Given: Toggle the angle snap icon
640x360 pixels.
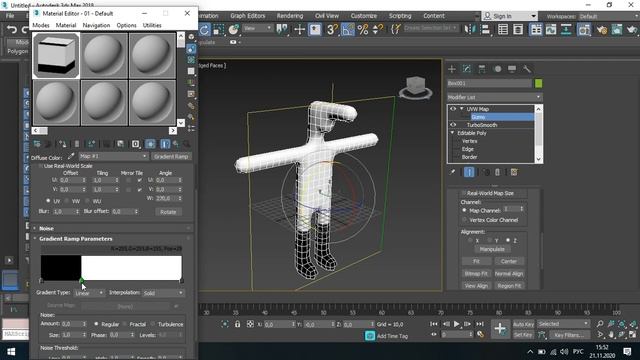Looking at the screenshot, I should 347,29.
